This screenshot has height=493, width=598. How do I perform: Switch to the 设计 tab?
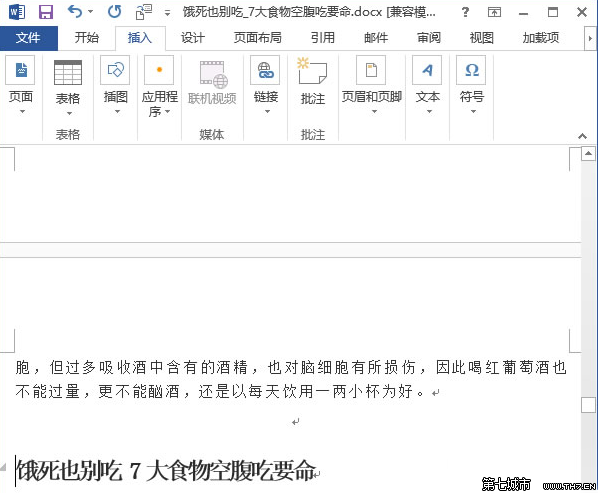pyautogui.click(x=193, y=38)
